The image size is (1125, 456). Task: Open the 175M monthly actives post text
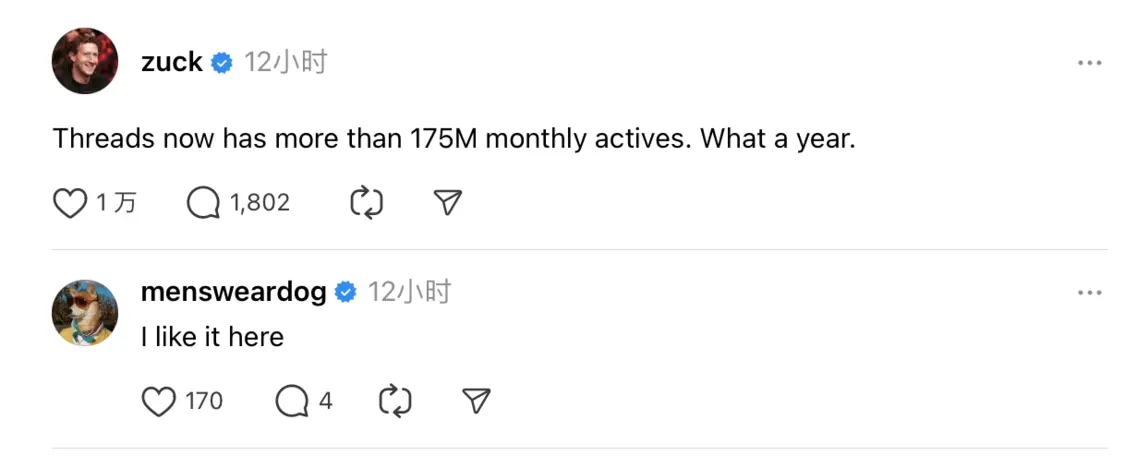pos(455,139)
